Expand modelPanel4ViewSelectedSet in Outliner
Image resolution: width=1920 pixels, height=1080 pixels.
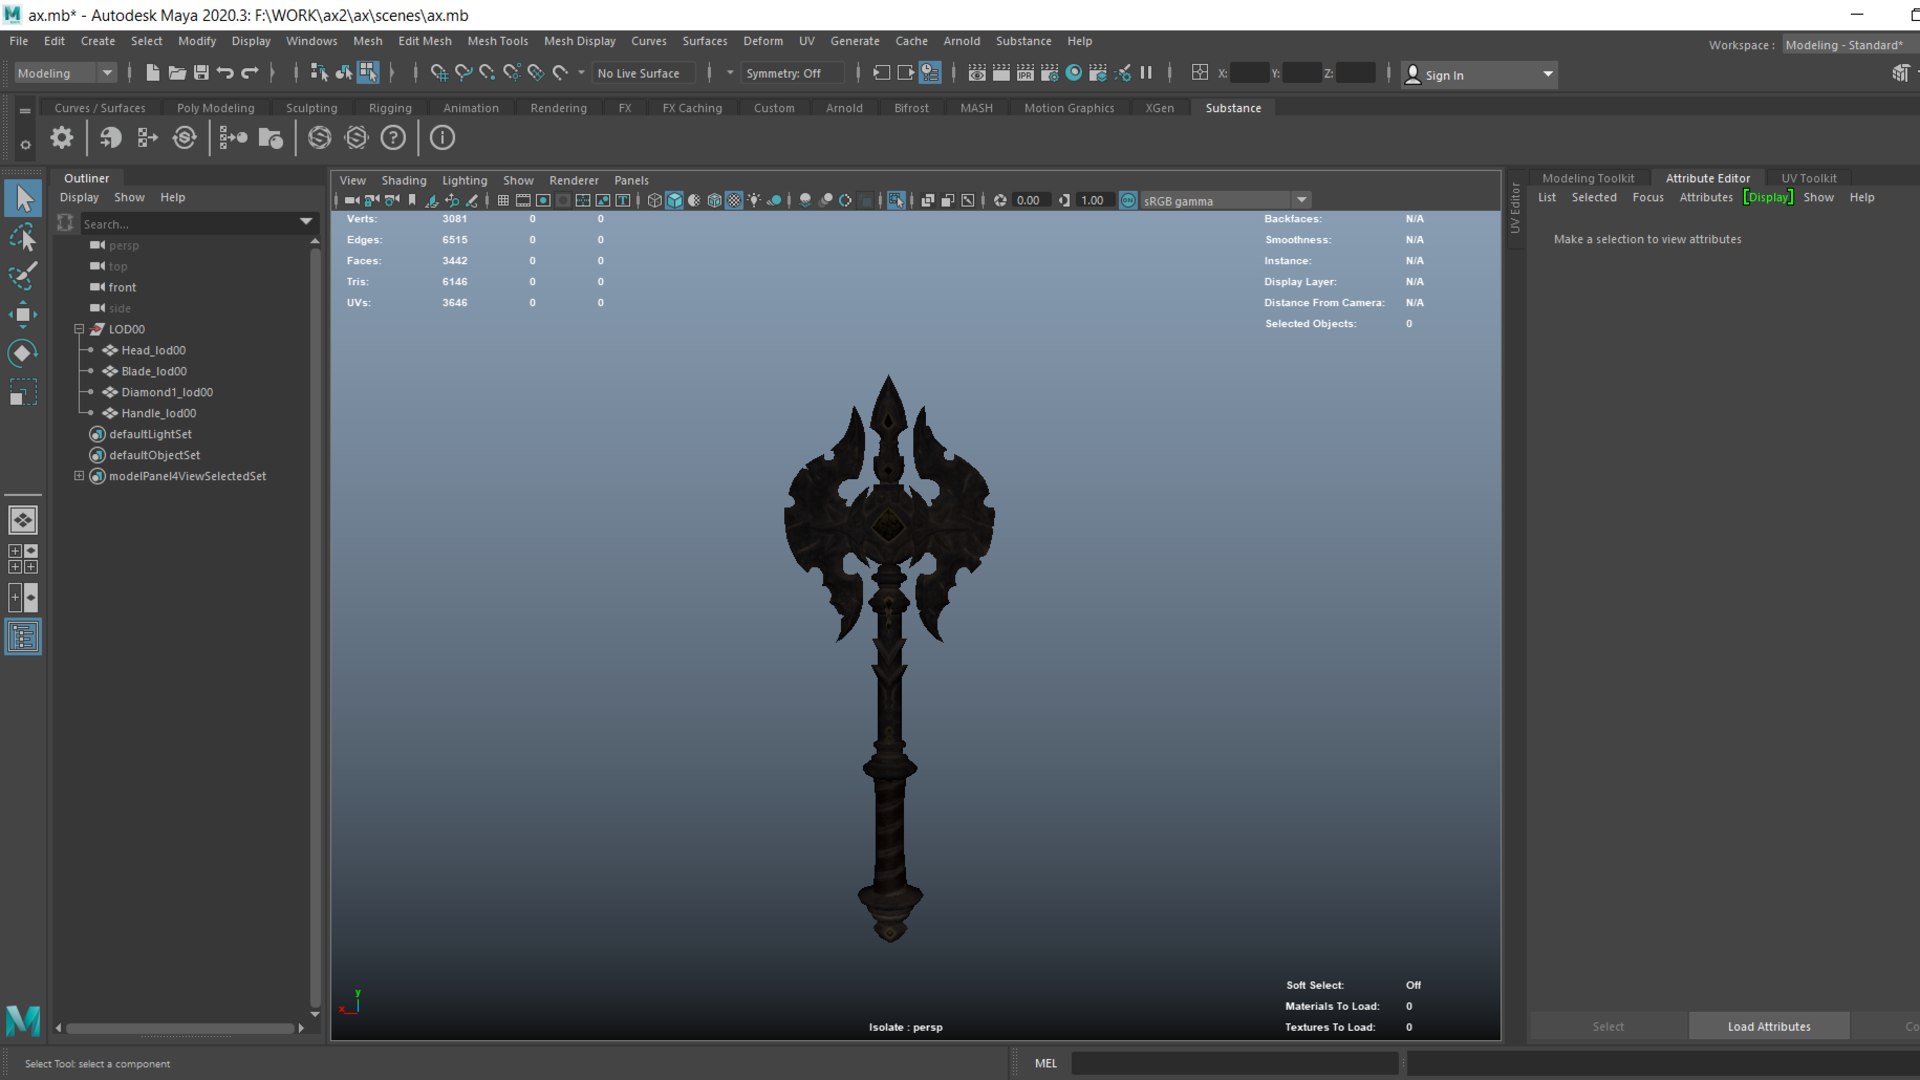click(x=79, y=476)
